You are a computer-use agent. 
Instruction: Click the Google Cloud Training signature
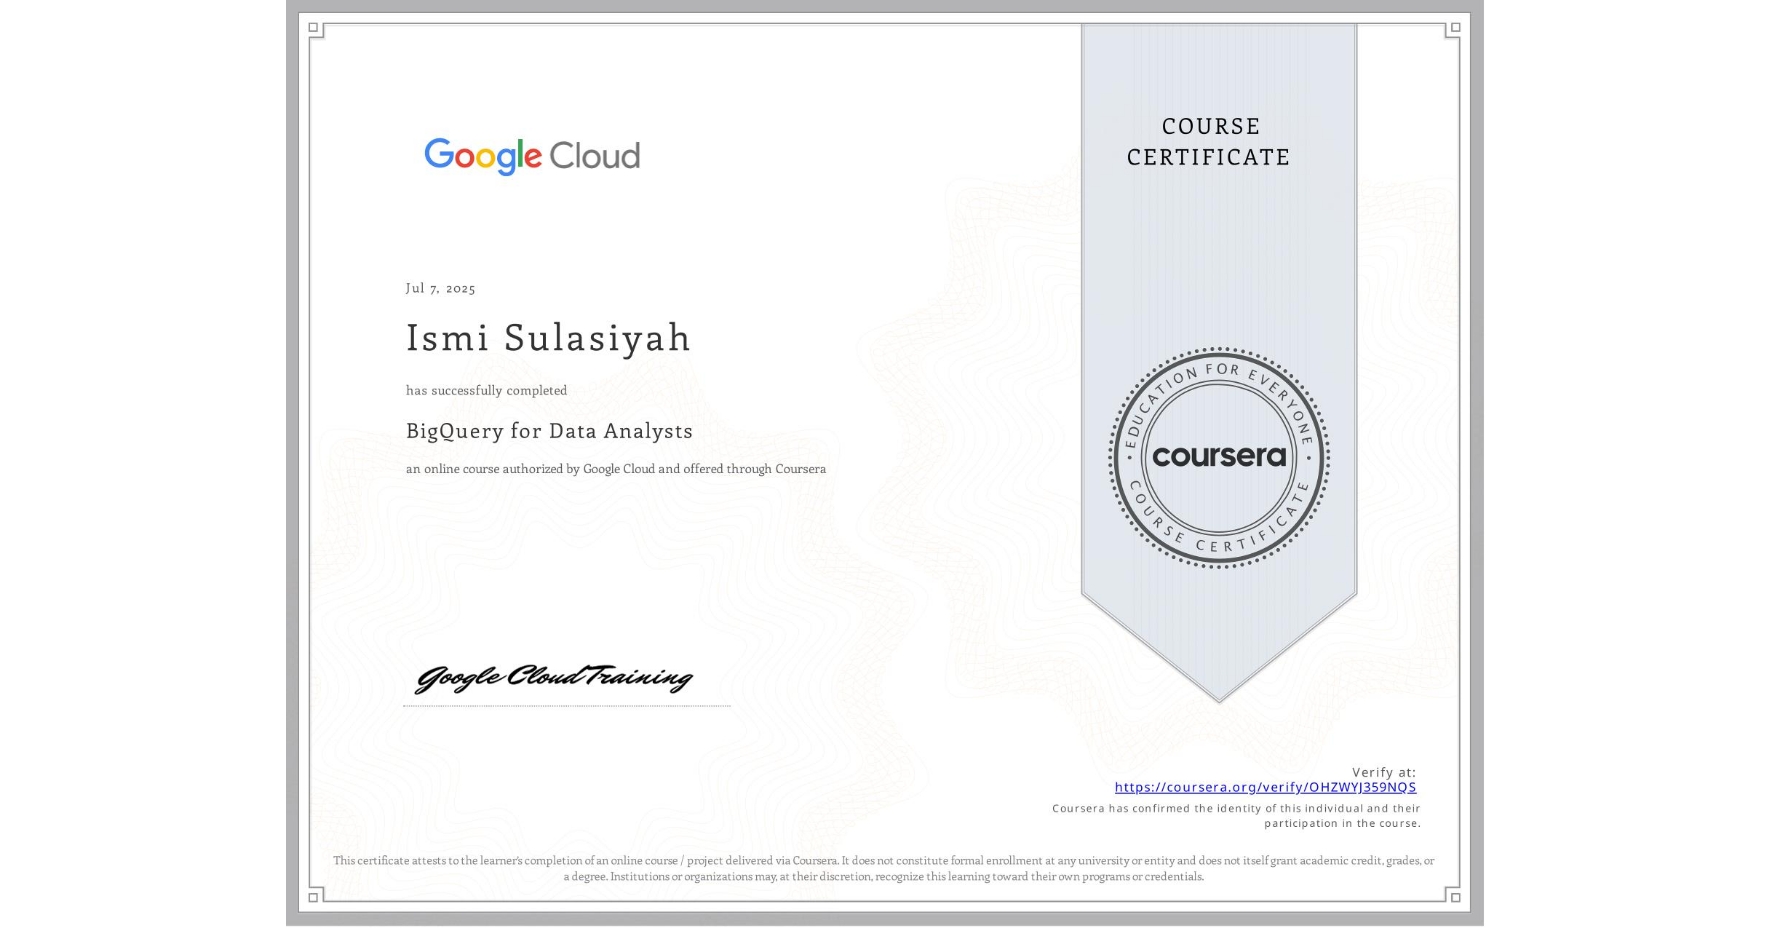point(556,678)
